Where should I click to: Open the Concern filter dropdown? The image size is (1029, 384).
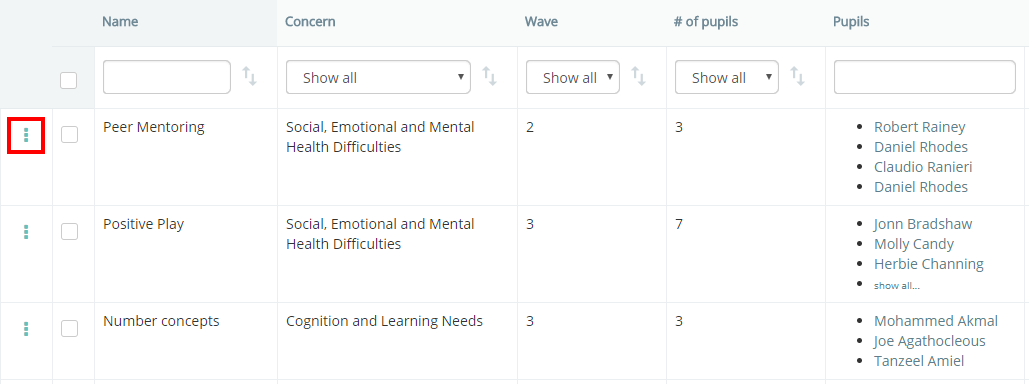[378, 77]
